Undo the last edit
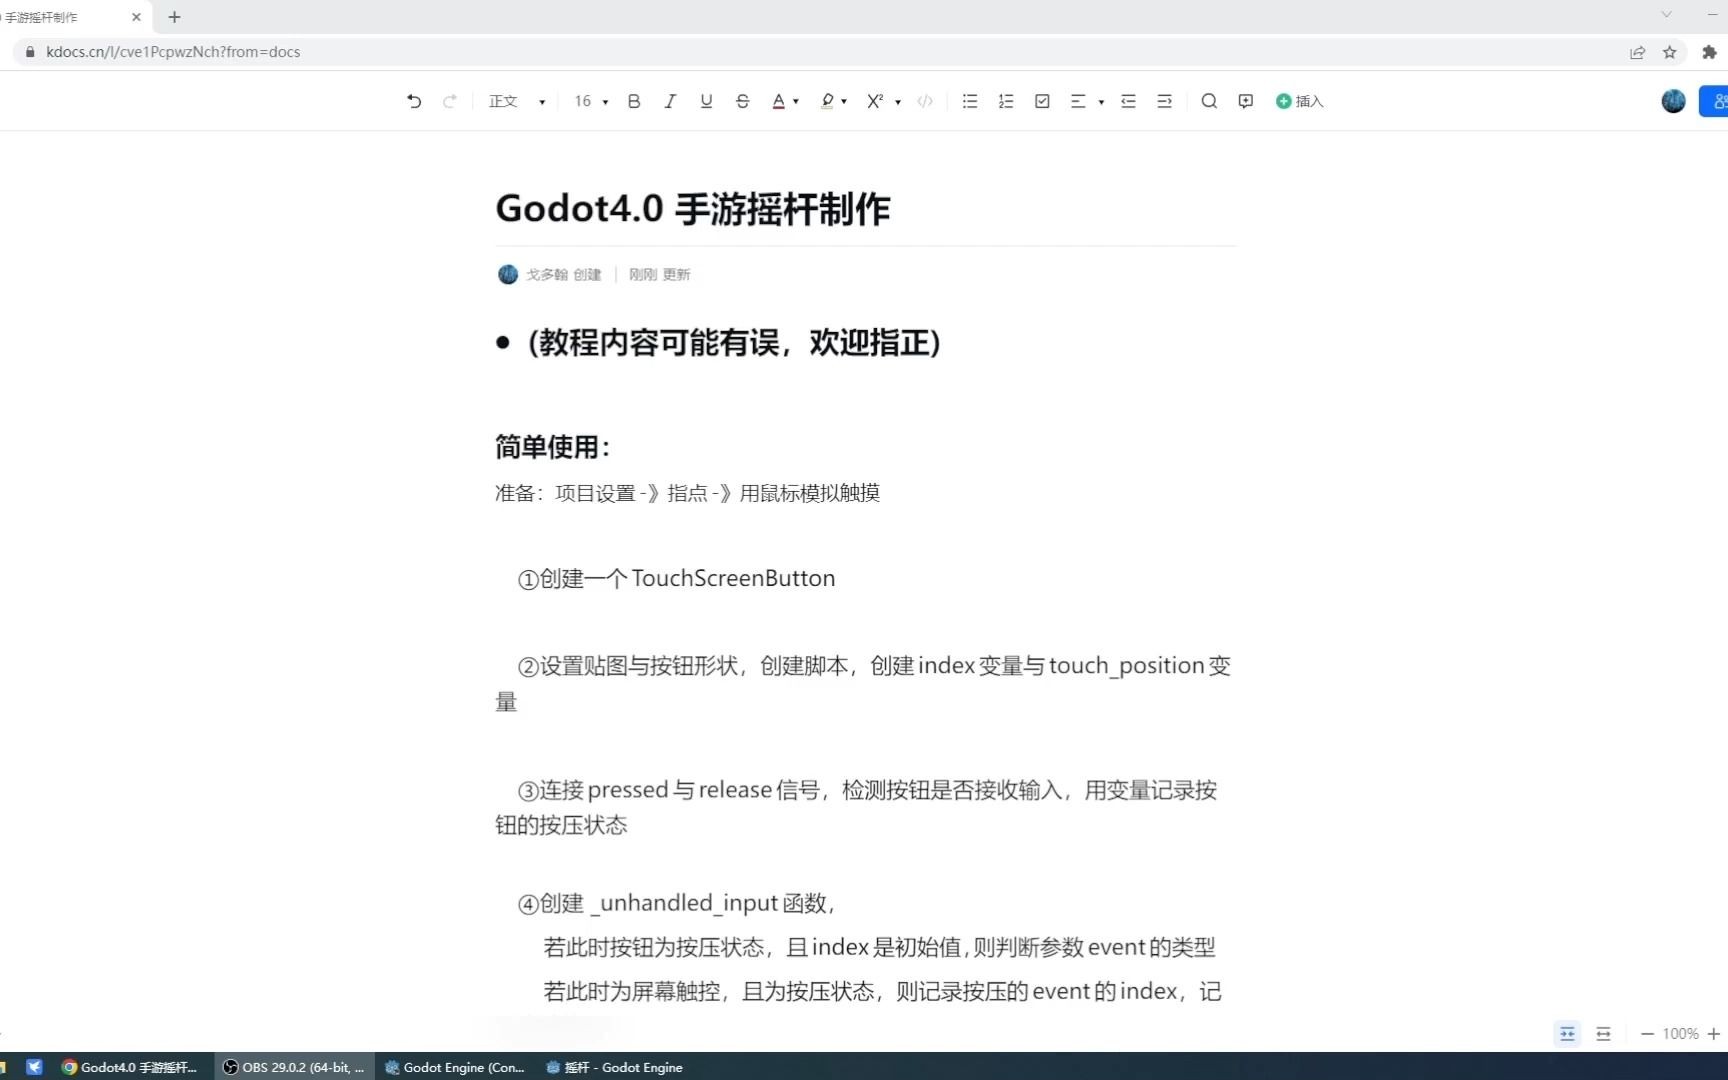Image resolution: width=1728 pixels, height=1080 pixels. click(x=414, y=101)
